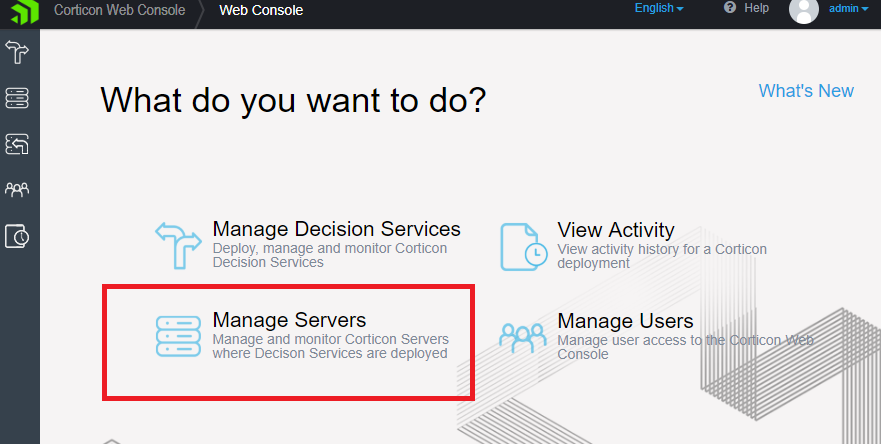
Task: Click the large Manage Decision Services arrows icon
Action: pyautogui.click(x=178, y=245)
